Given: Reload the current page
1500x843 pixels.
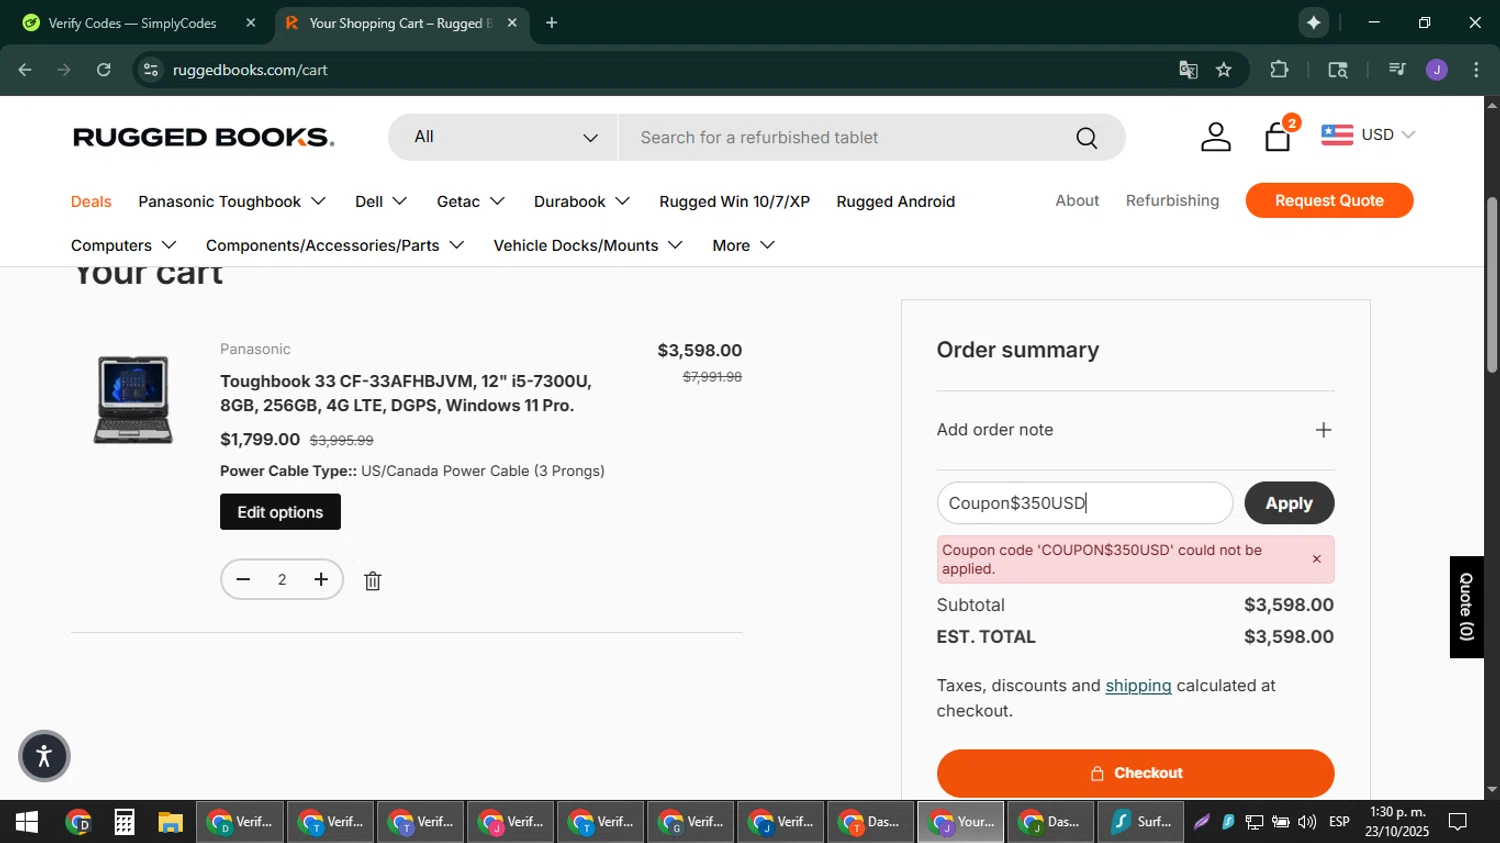Looking at the screenshot, I should [x=104, y=70].
